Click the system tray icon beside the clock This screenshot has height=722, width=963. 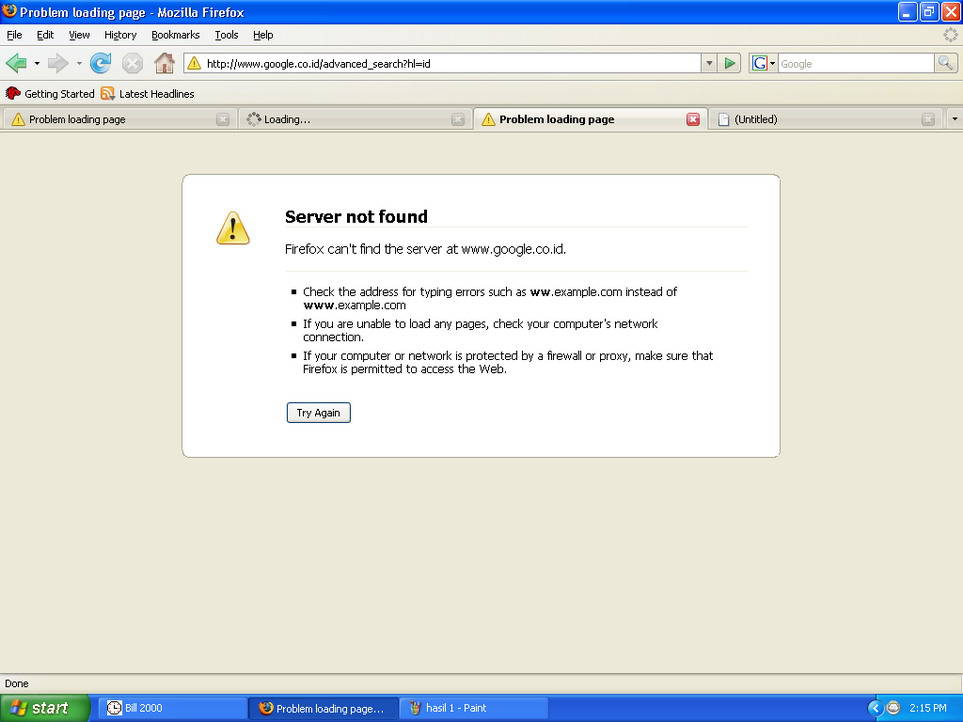tap(893, 708)
